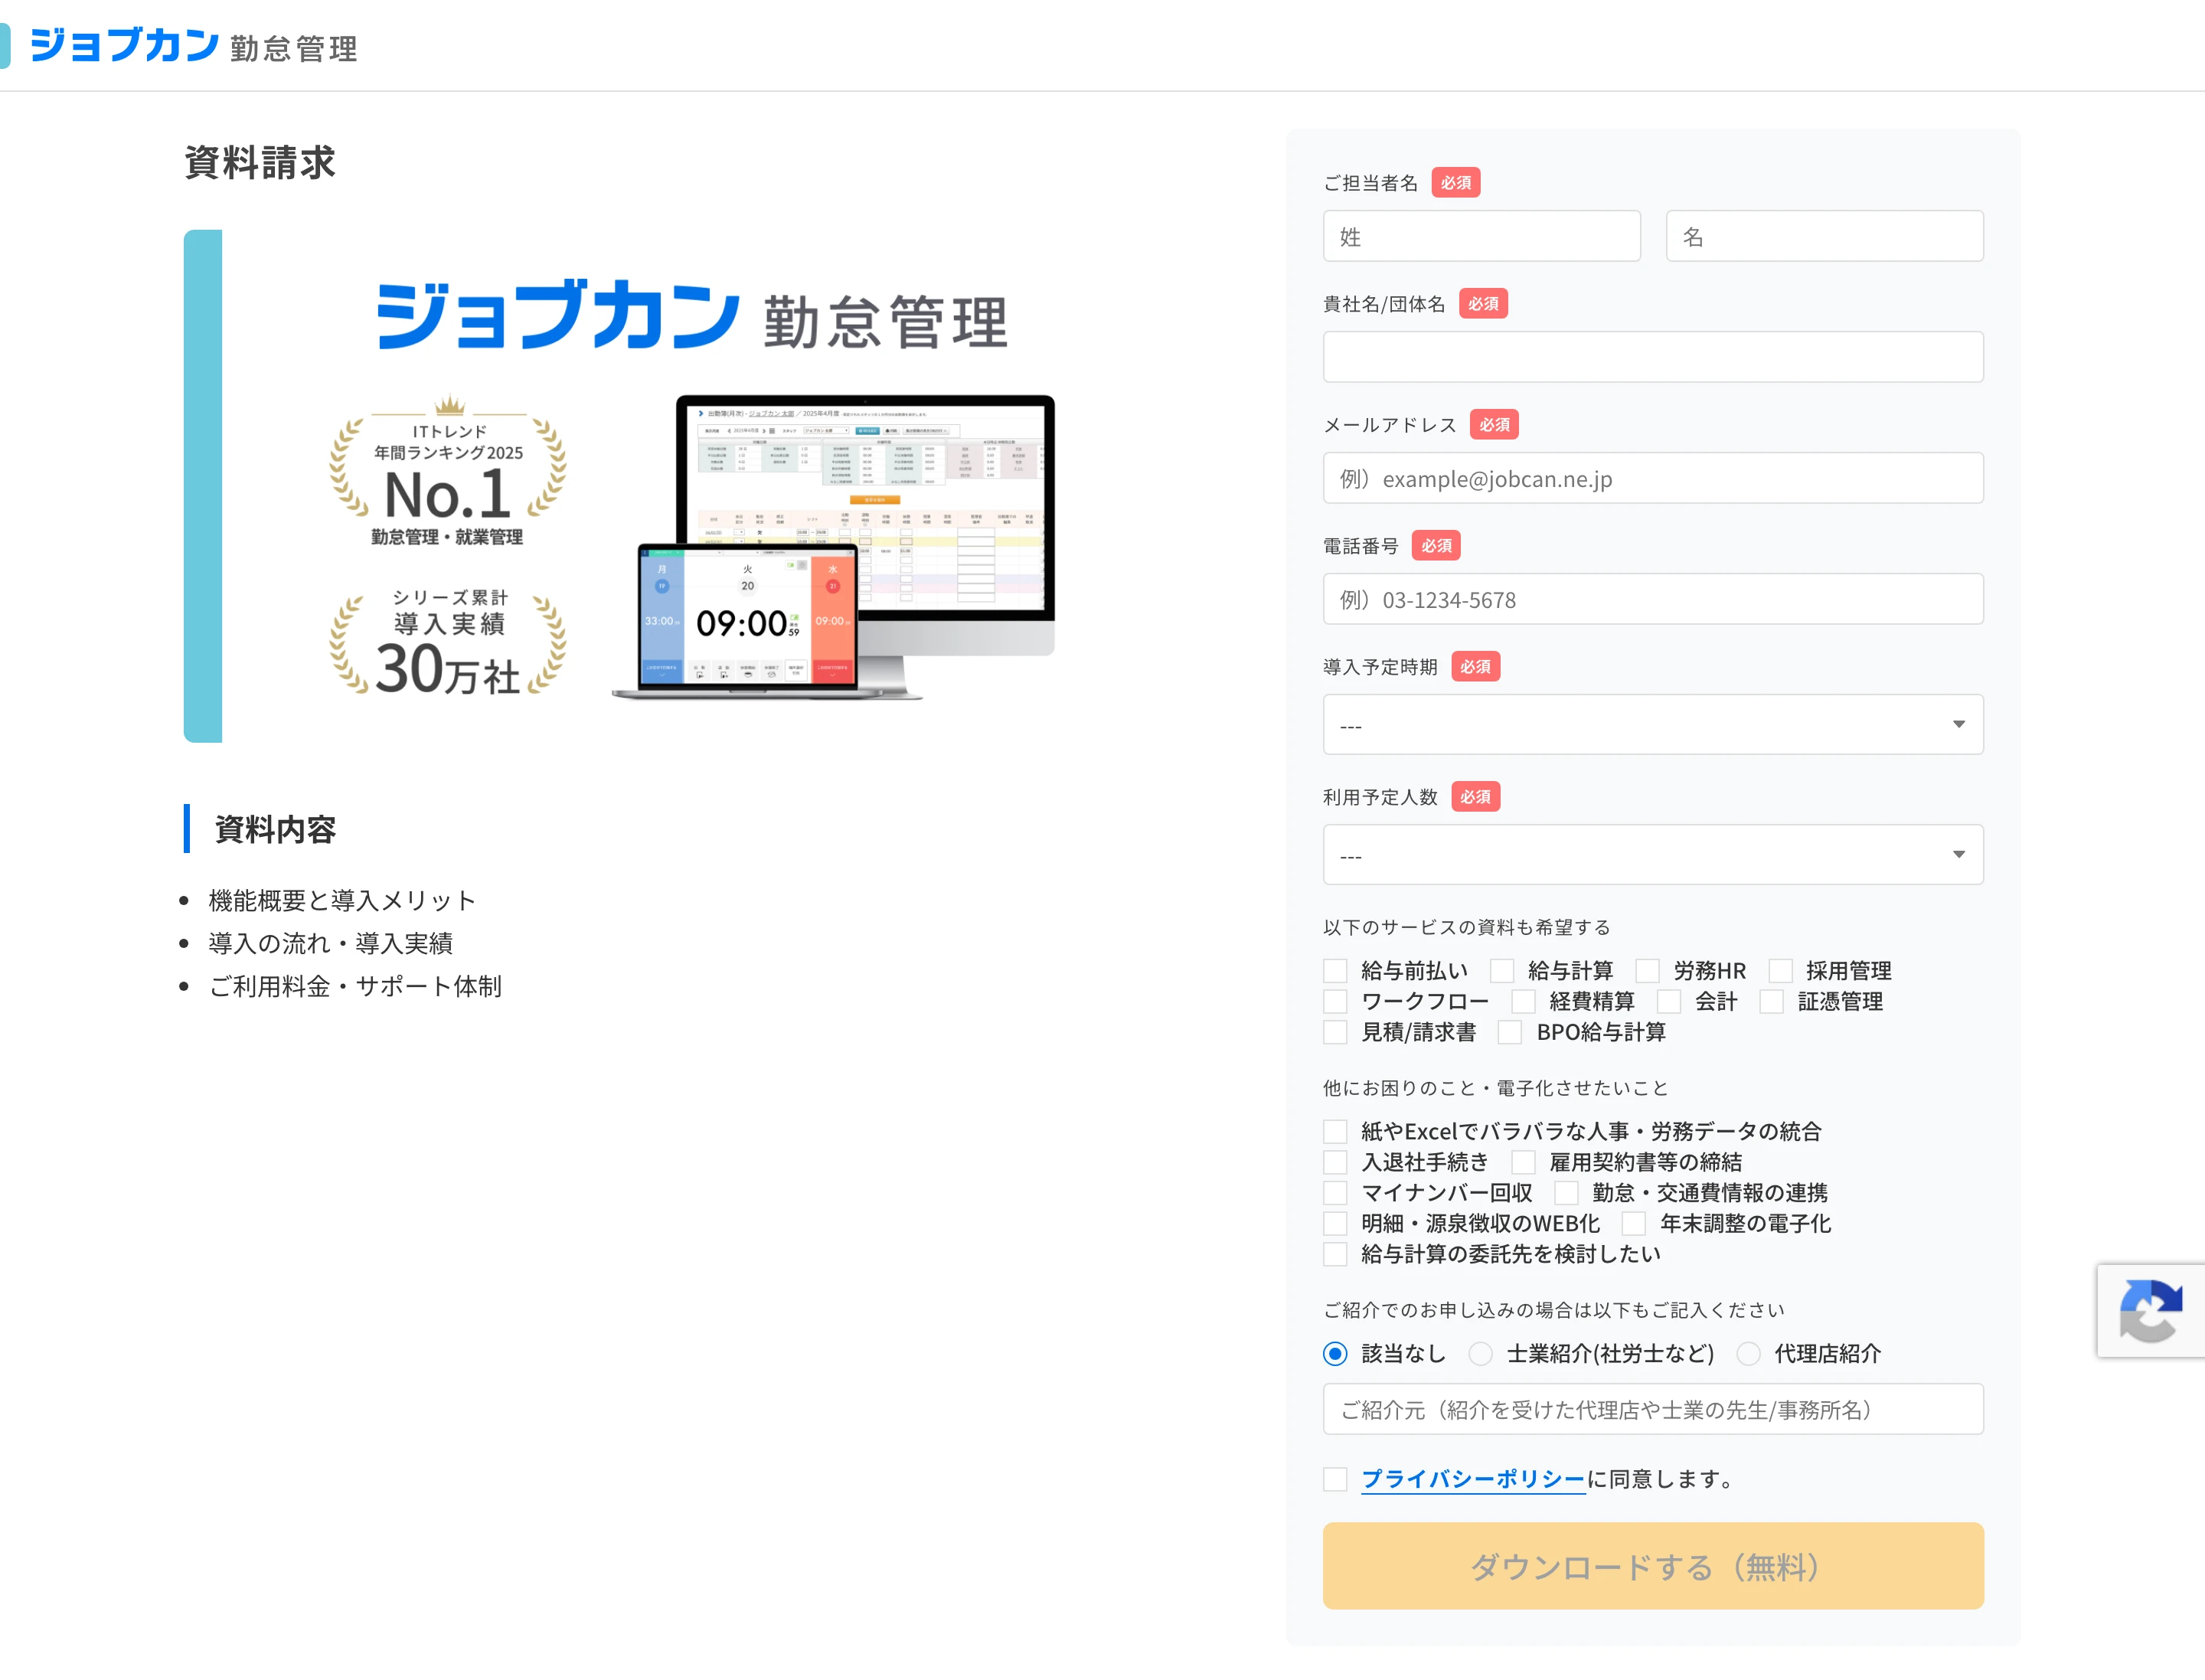This screenshot has height=1680, width=2205.
Task: Check the 給与計算 checkbox
Action: click(1502, 971)
